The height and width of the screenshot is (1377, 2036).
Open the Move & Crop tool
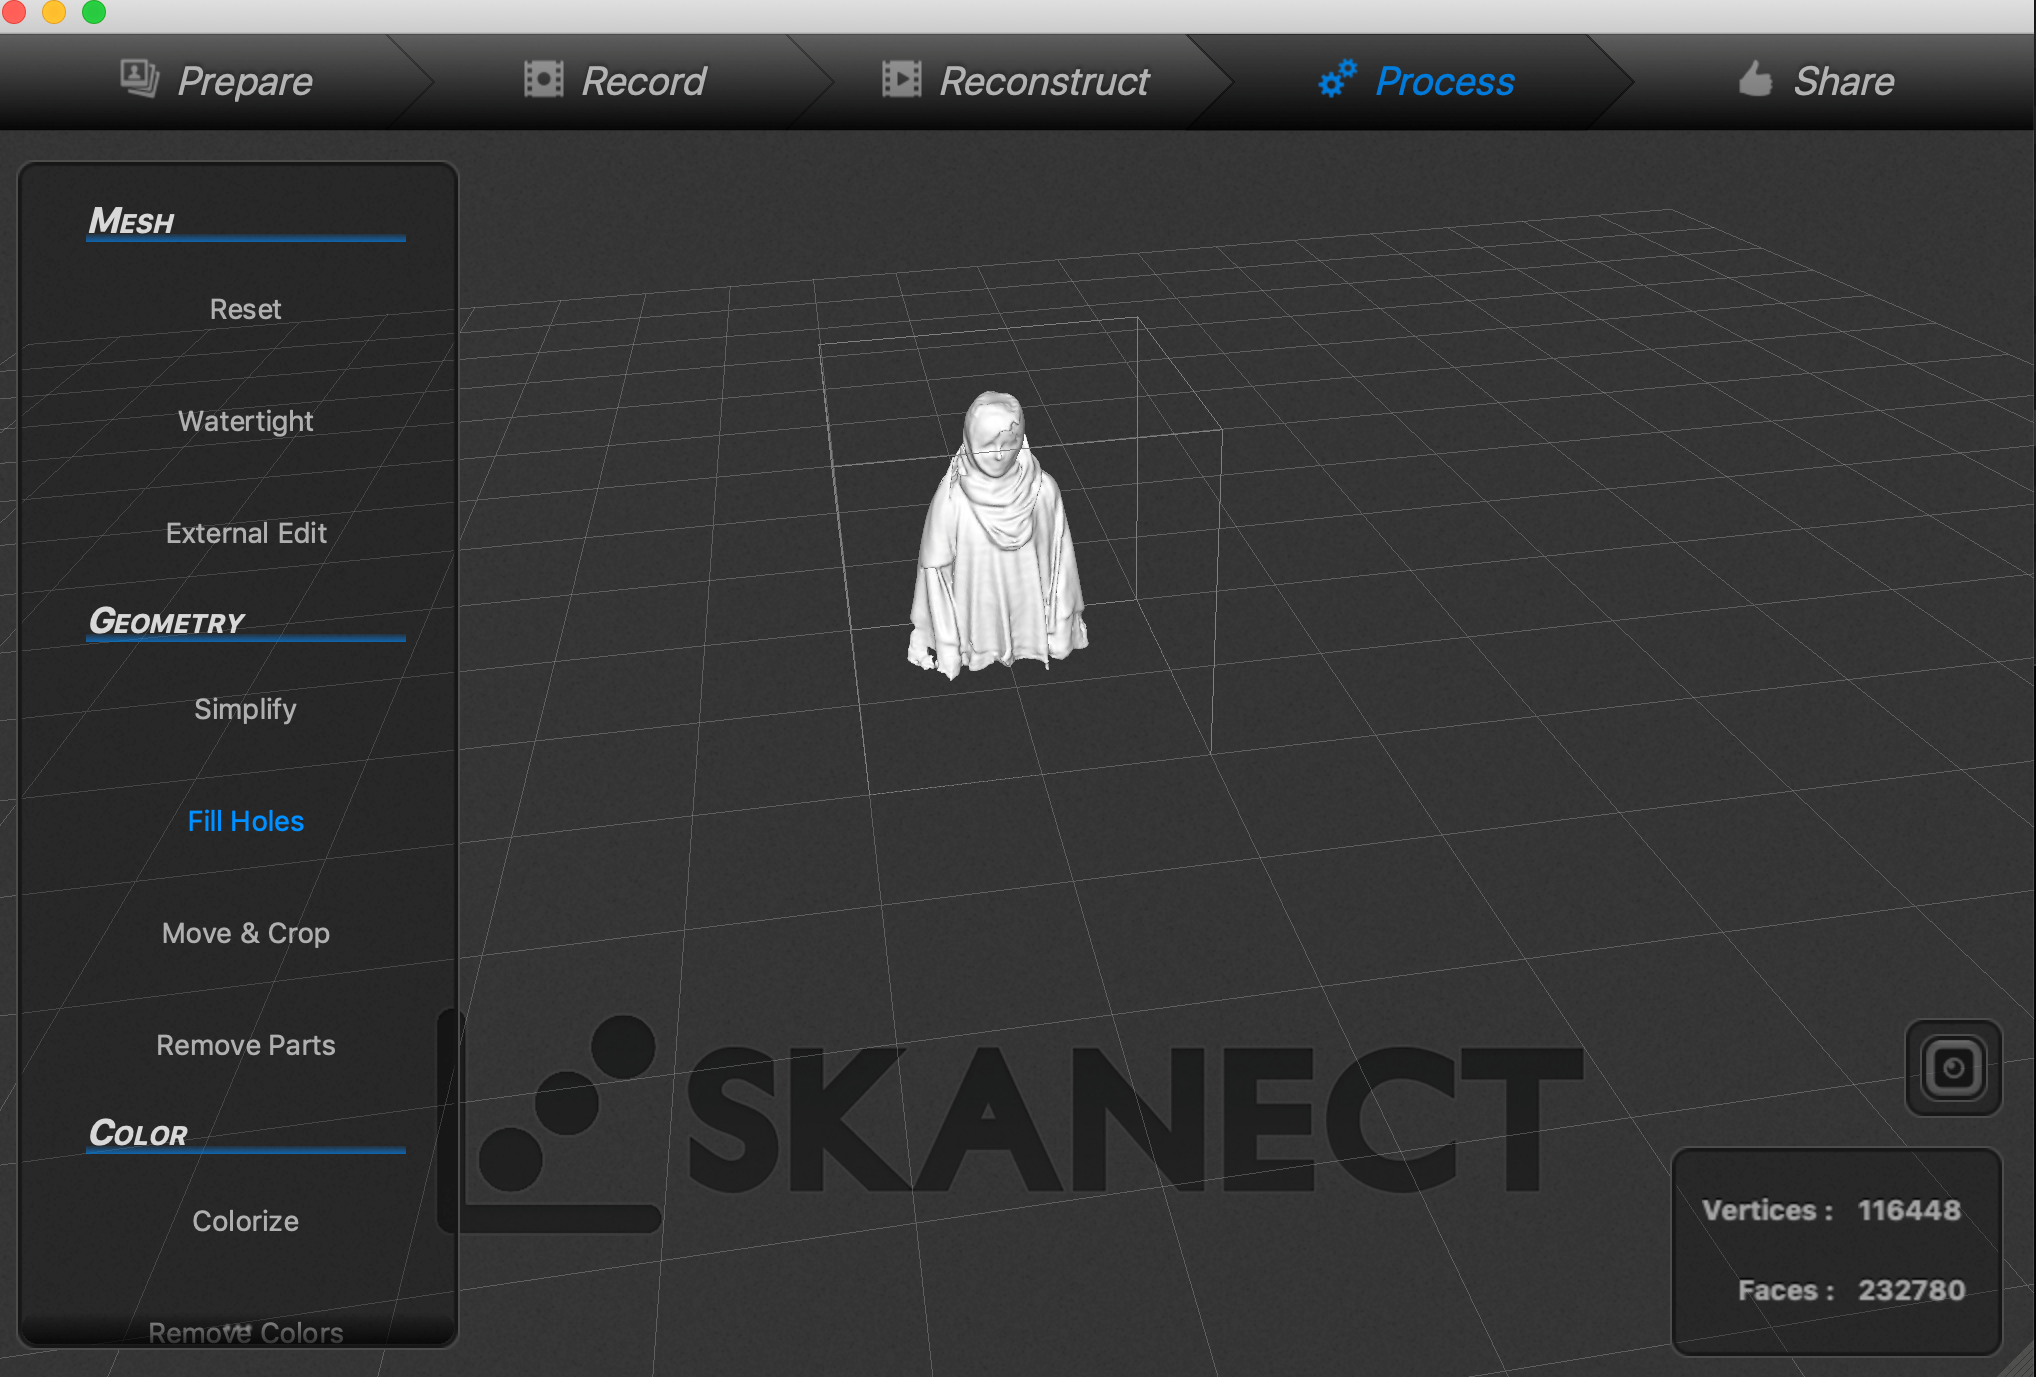click(x=245, y=933)
